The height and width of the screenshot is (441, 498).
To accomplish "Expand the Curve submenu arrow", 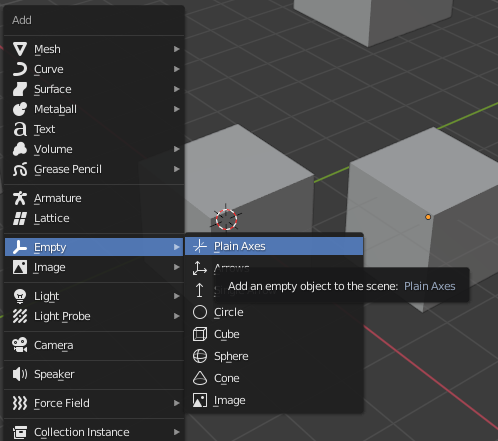I will pyautogui.click(x=177, y=69).
